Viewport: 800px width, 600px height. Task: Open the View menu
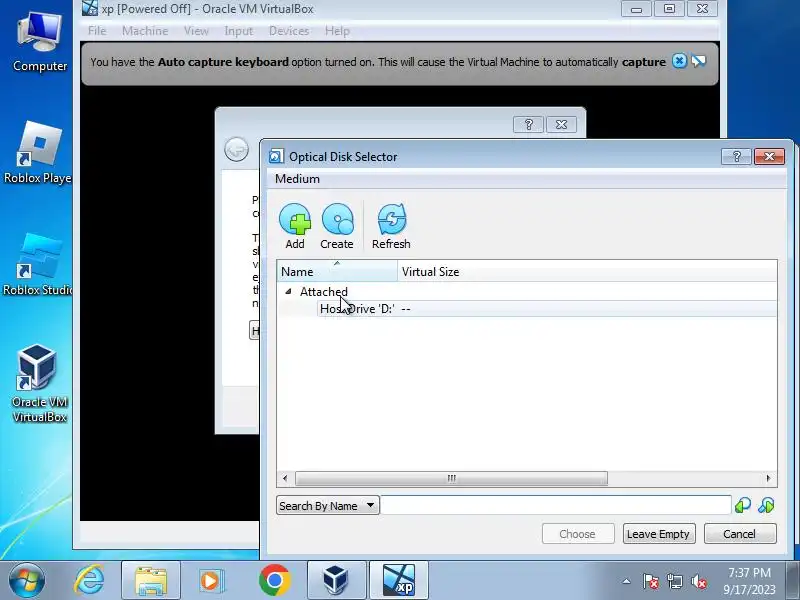[x=196, y=31]
